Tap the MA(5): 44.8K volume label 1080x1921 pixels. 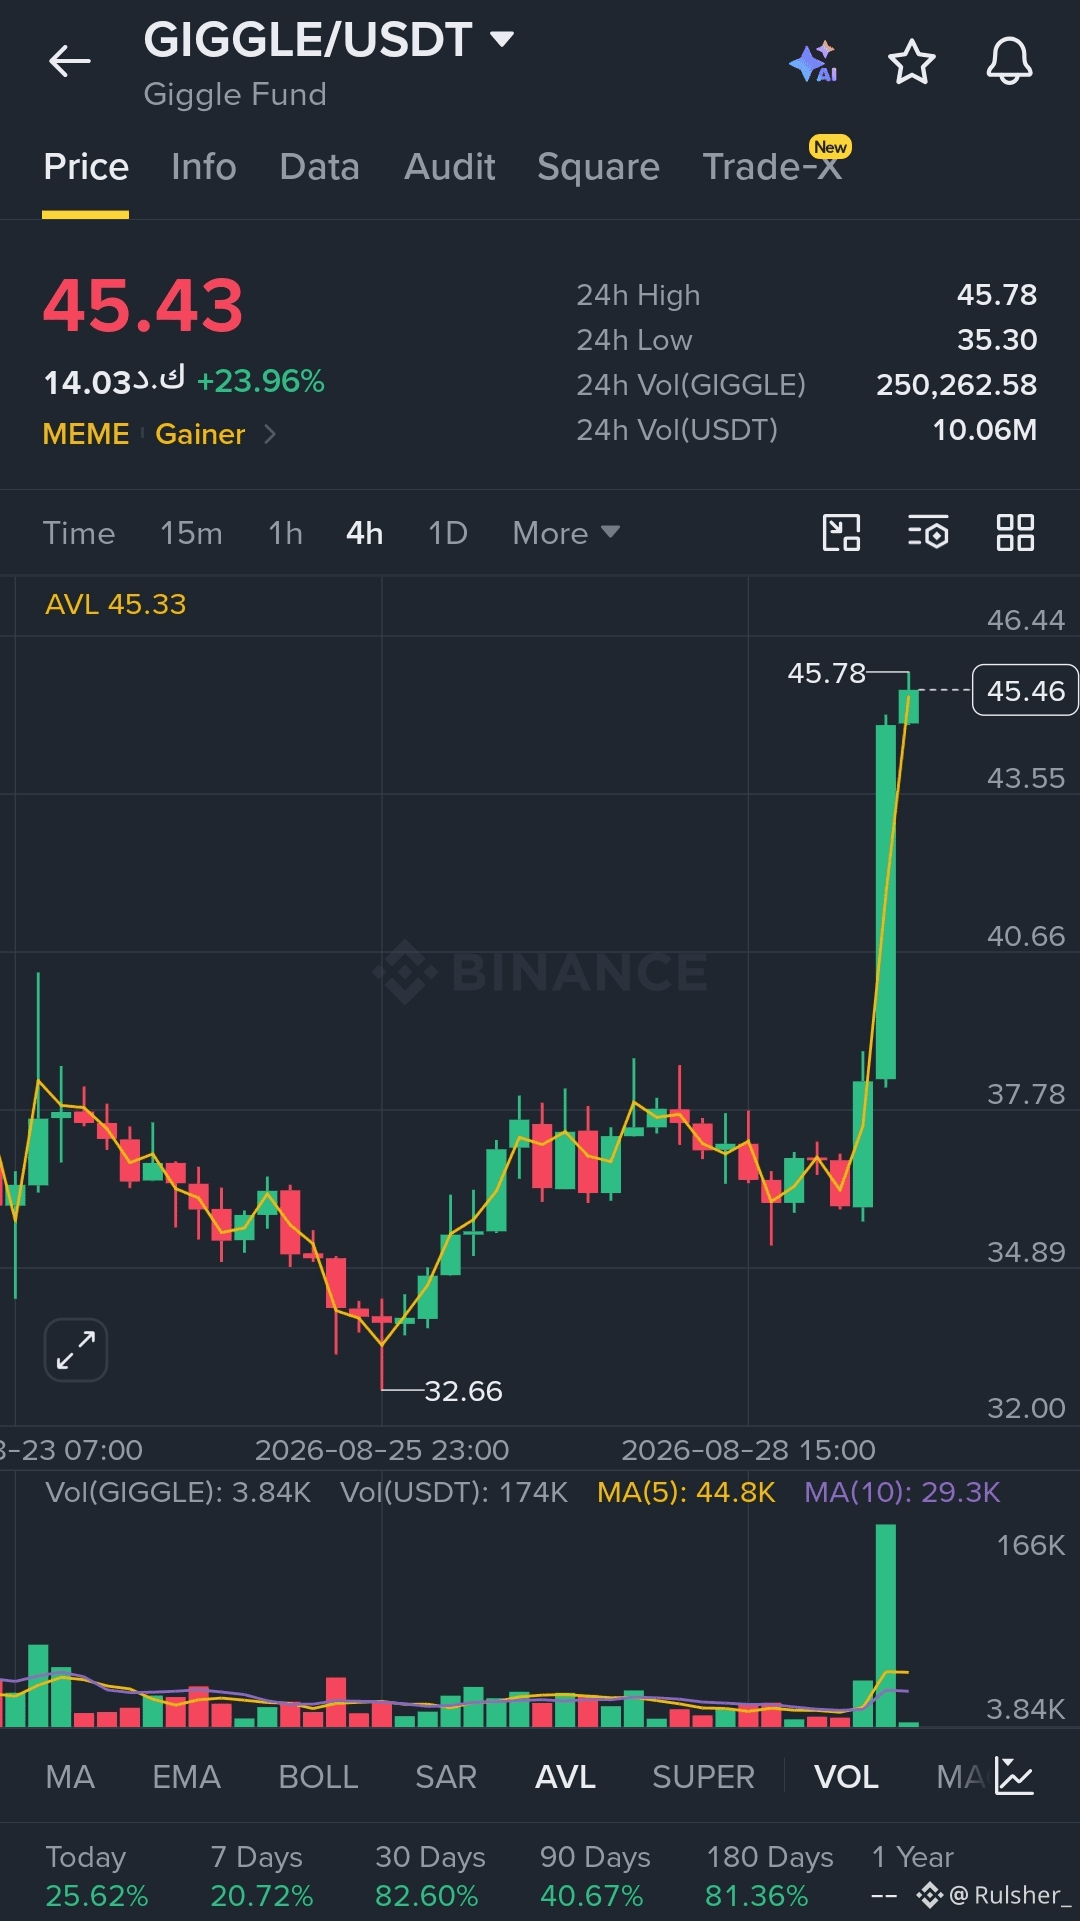[686, 1492]
